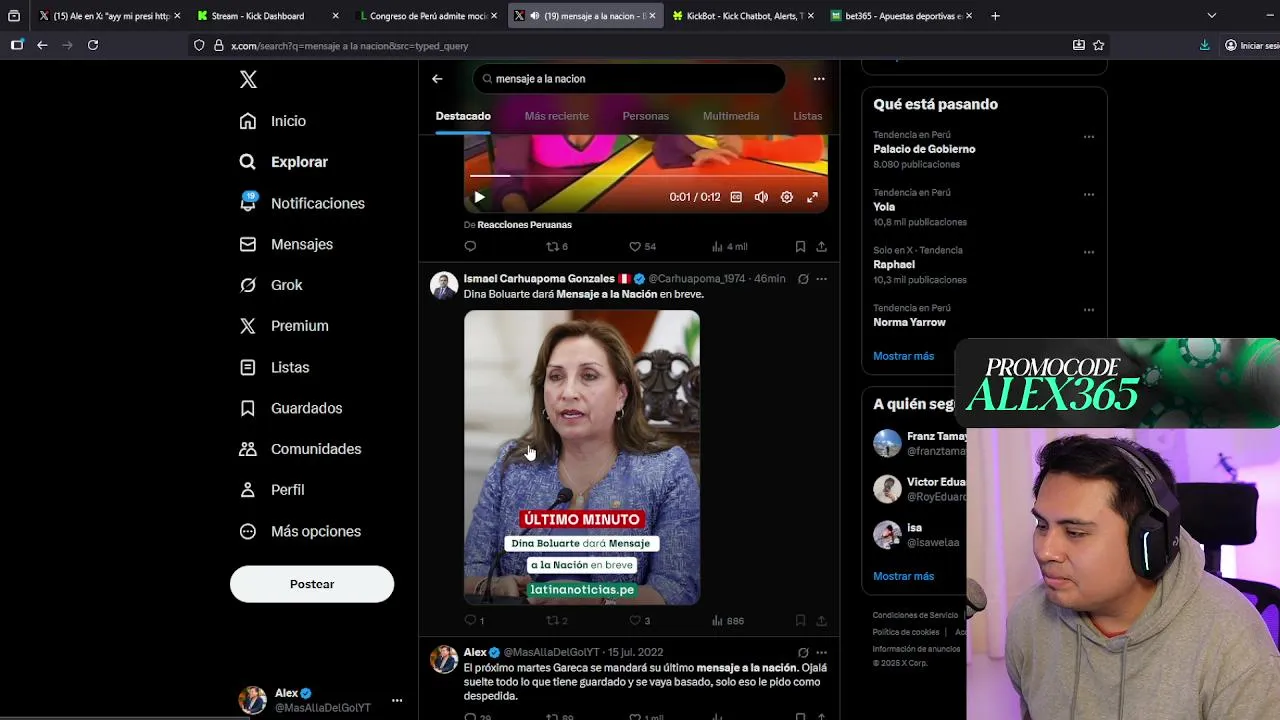
Task: Open the Dina Boluarte ÚLTIMO MINUTO image
Action: pos(582,457)
